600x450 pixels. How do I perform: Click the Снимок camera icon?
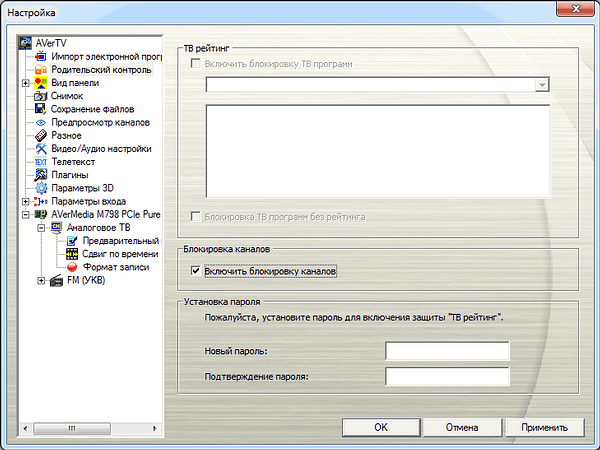click(x=41, y=96)
